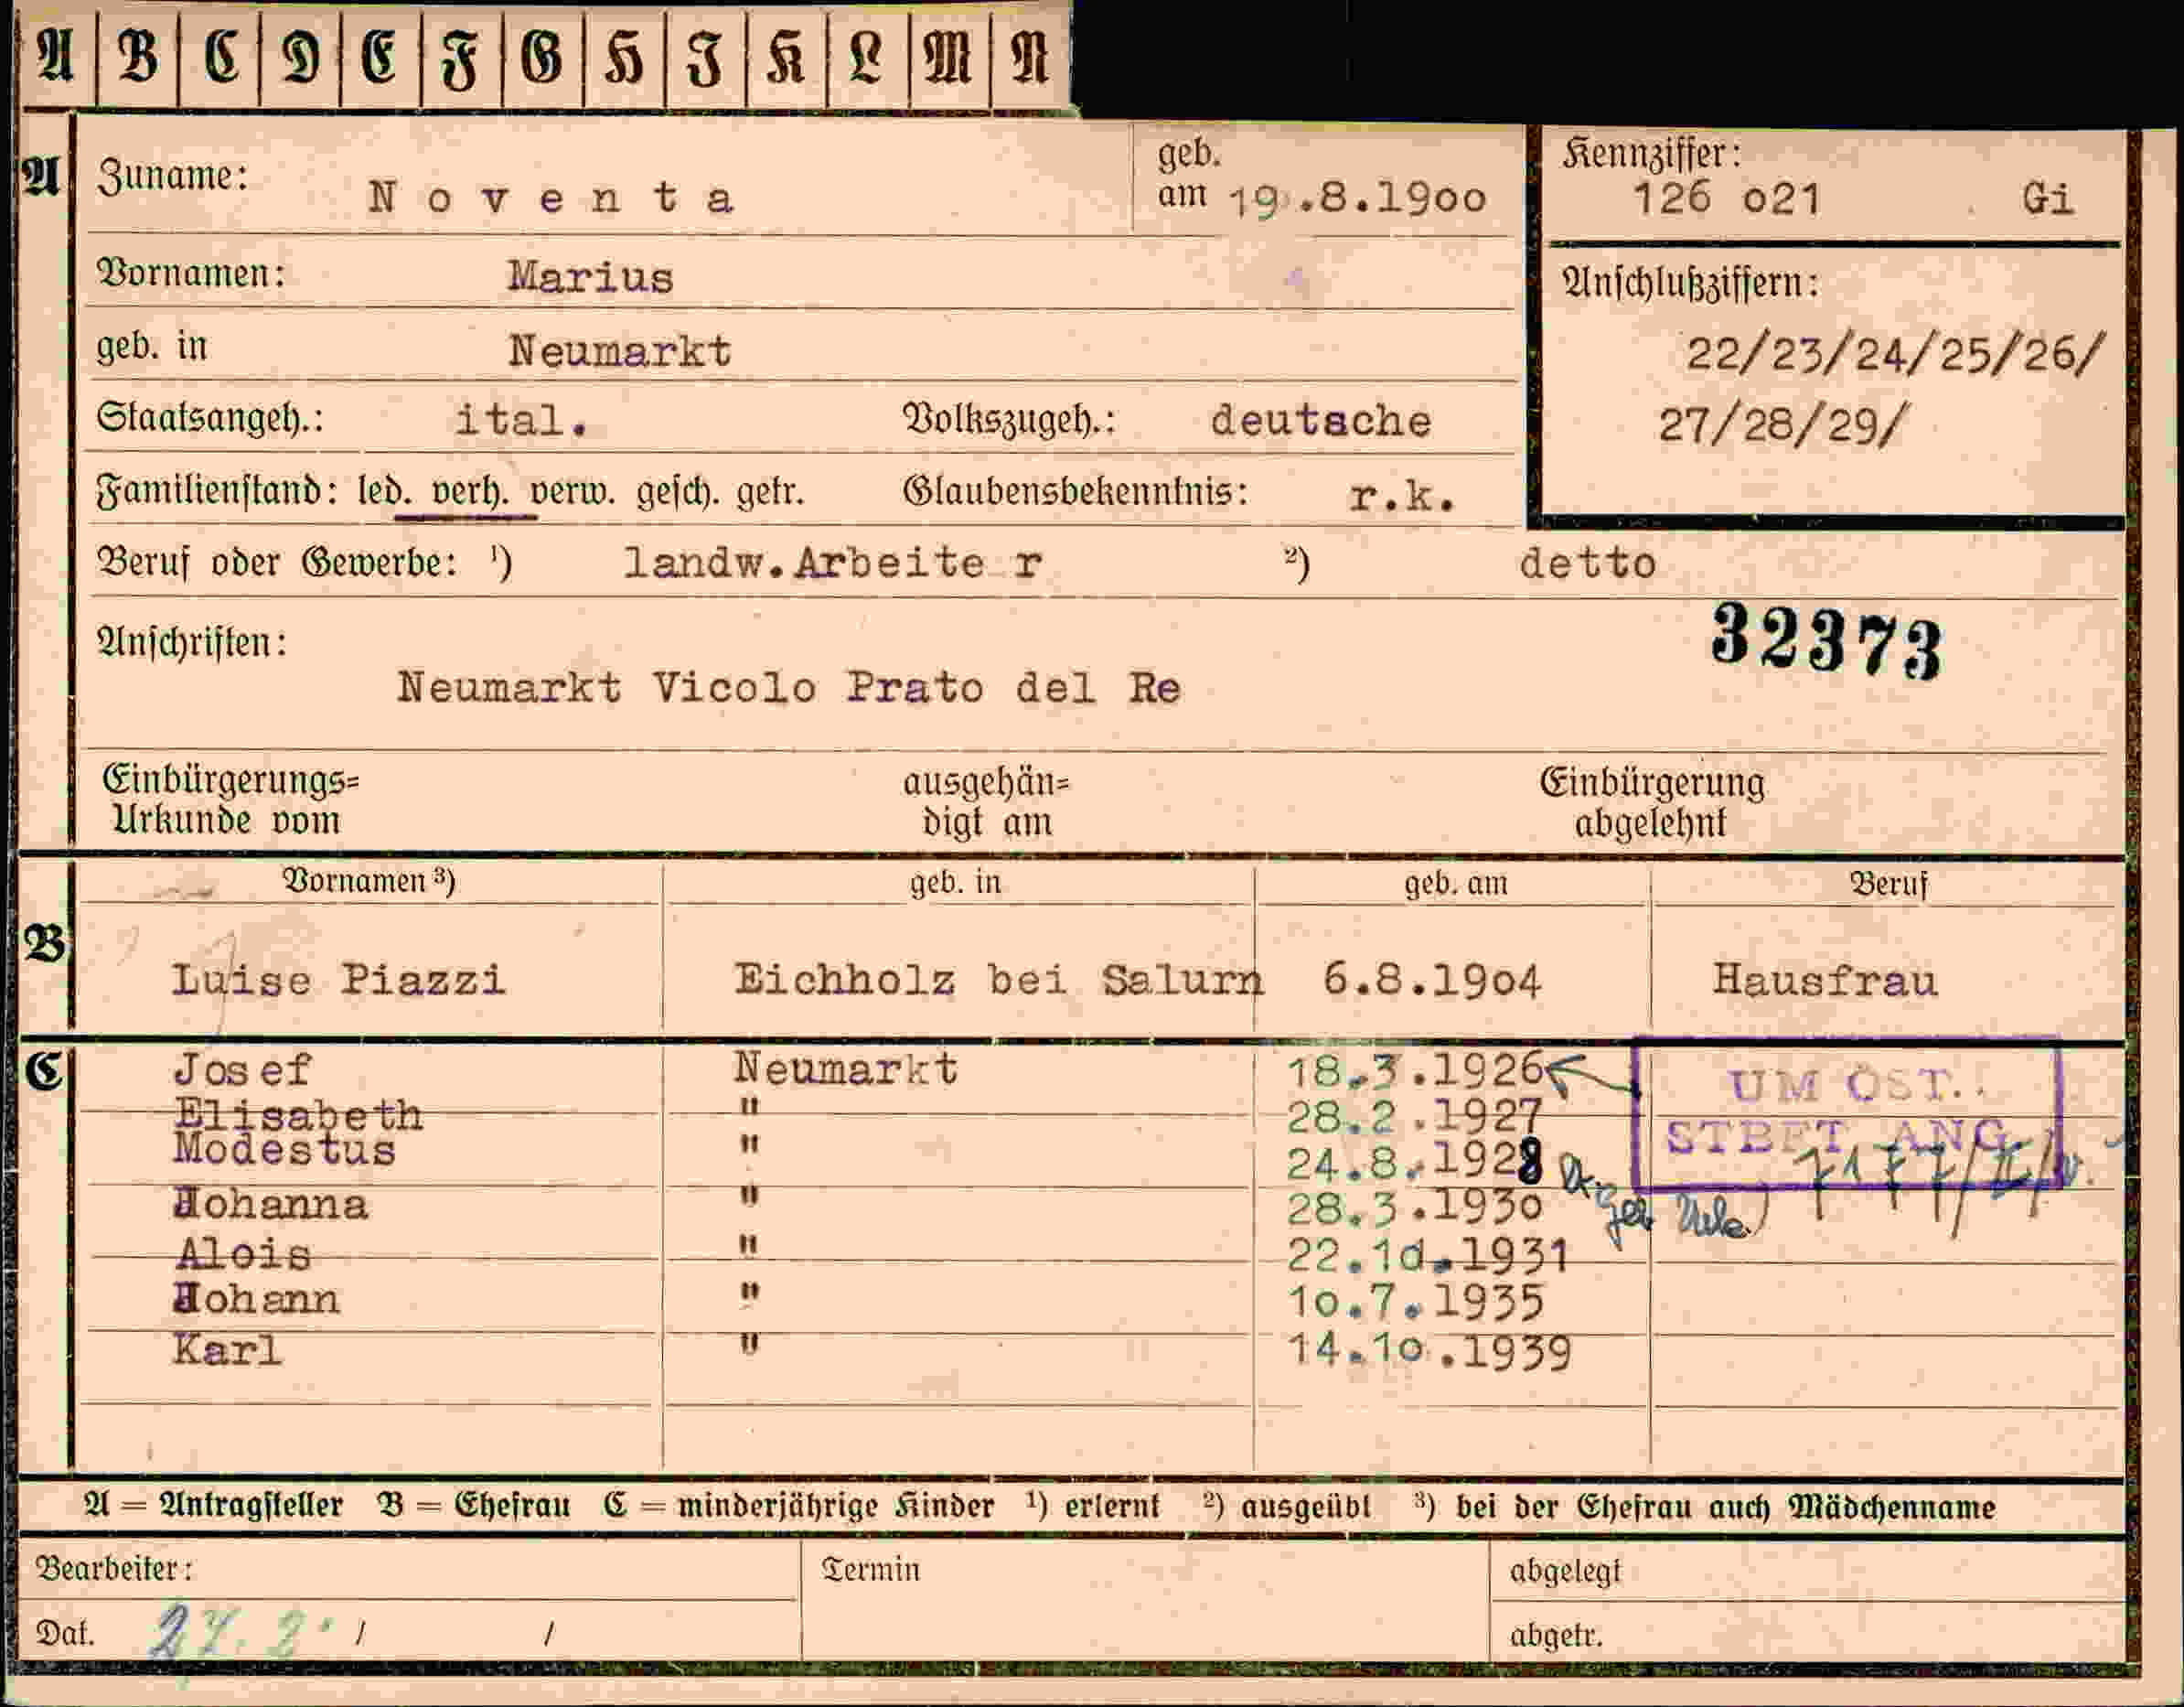The width and height of the screenshot is (2184, 1707).
Task: Select index tab letter K
Action: pos(786,57)
